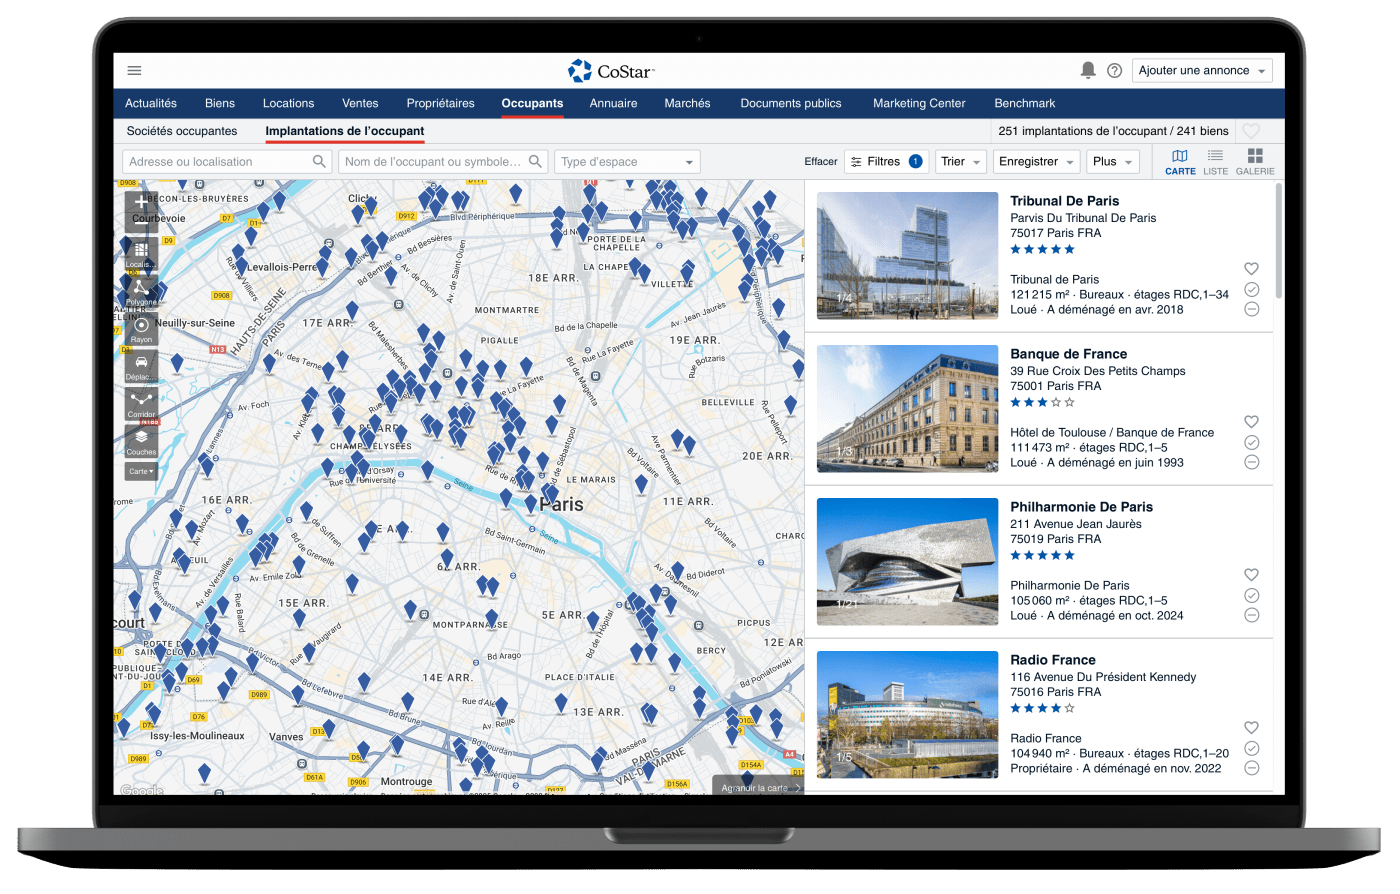The width and height of the screenshot is (1400, 894).
Task: Toggle the minus exclude icon for Philharmonie De Paris
Action: (1251, 615)
